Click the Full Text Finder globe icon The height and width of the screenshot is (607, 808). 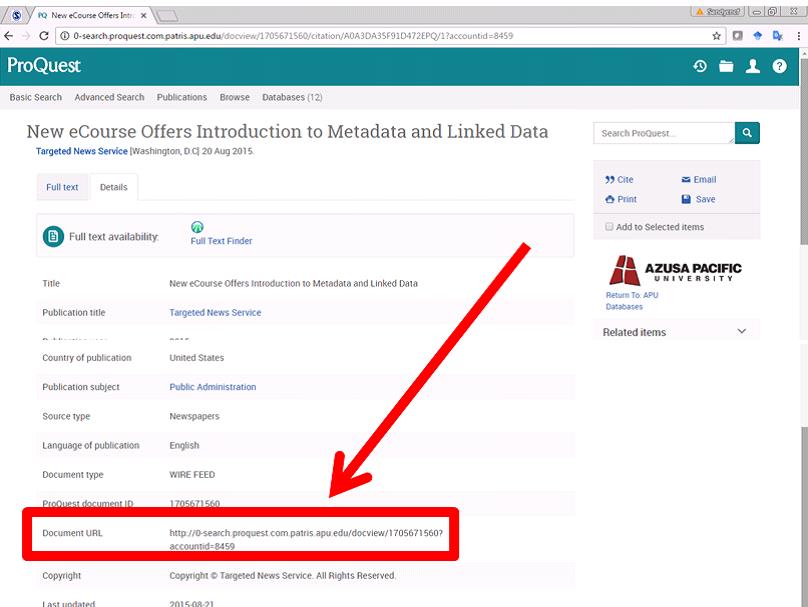tap(197, 227)
